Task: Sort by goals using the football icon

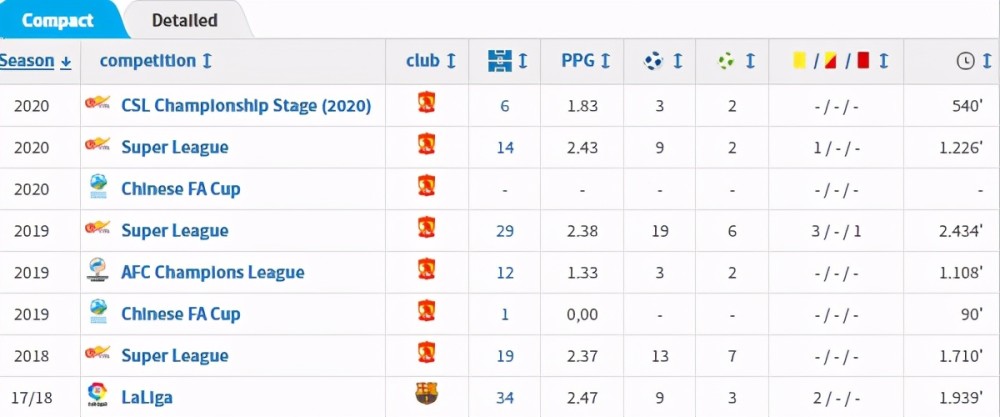Action: pos(654,61)
